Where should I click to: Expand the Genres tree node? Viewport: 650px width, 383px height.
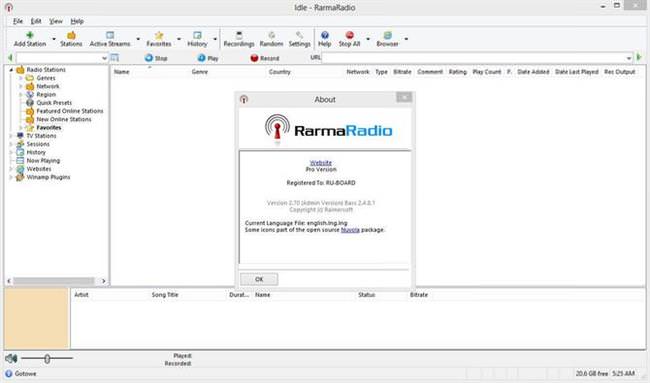point(21,78)
